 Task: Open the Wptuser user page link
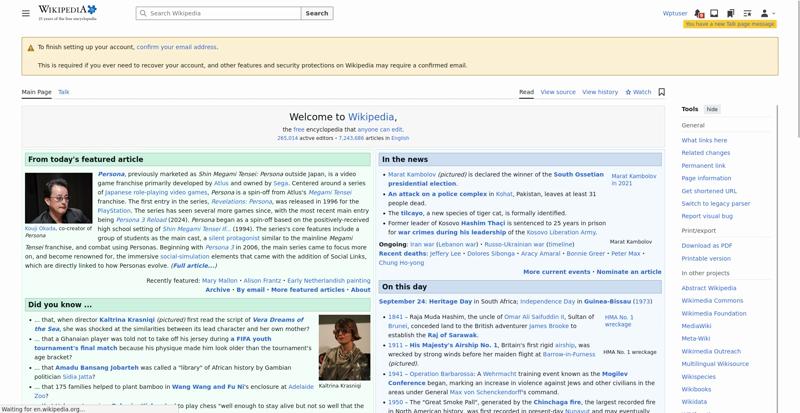[x=675, y=13]
